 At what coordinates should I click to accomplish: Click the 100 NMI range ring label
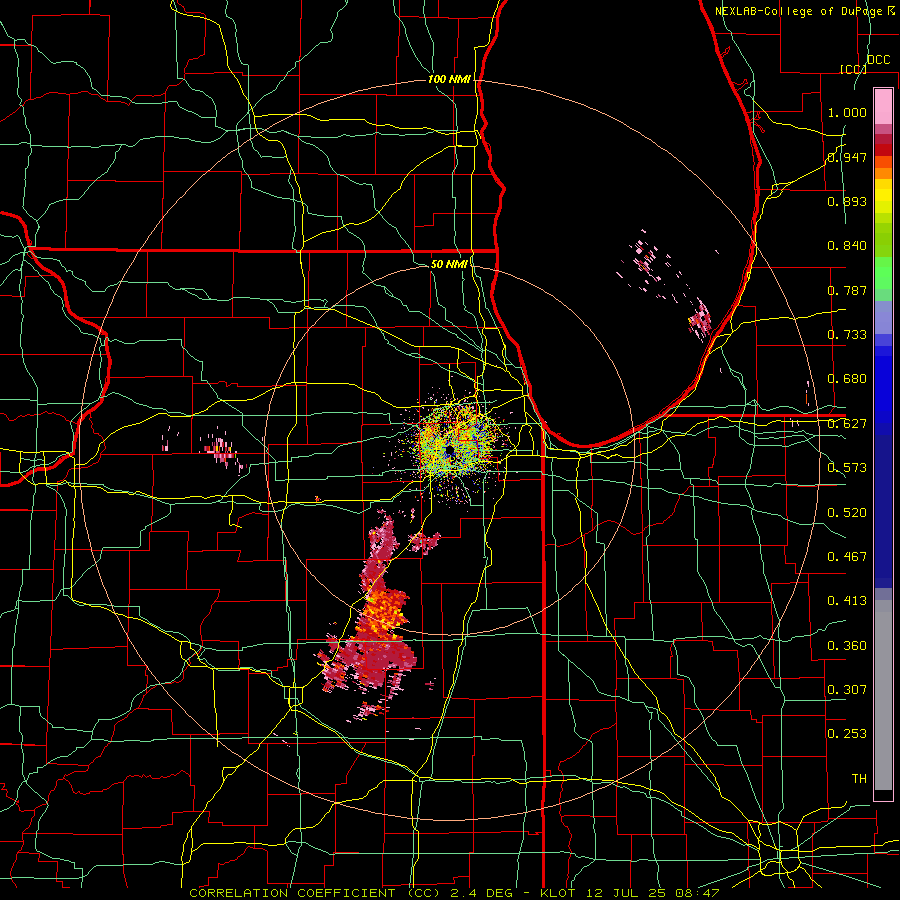tap(449, 79)
